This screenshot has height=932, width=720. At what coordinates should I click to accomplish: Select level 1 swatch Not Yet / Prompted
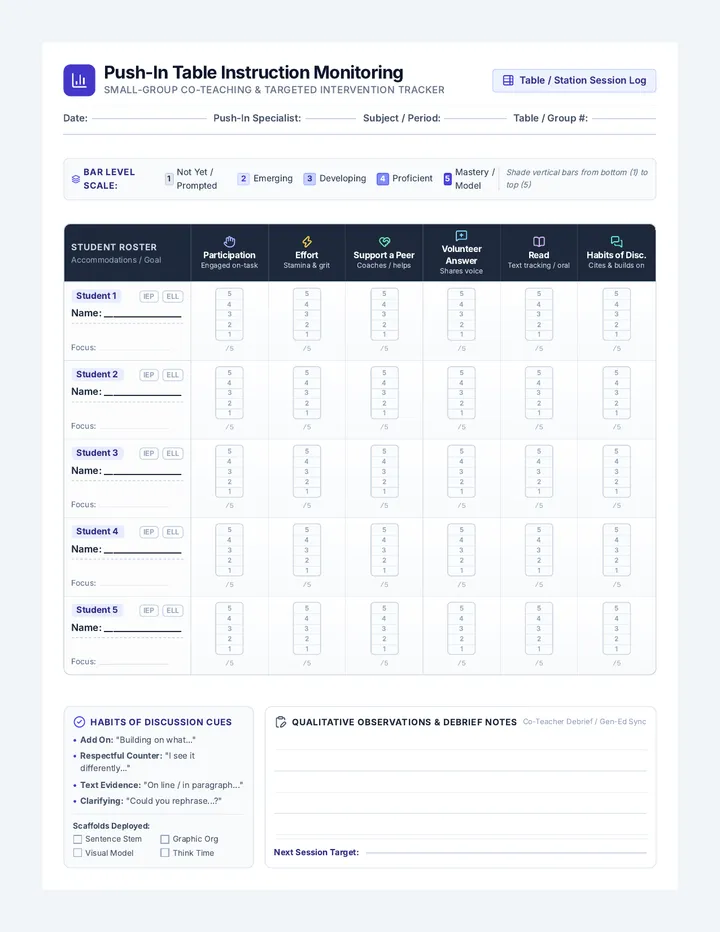(x=169, y=179)
